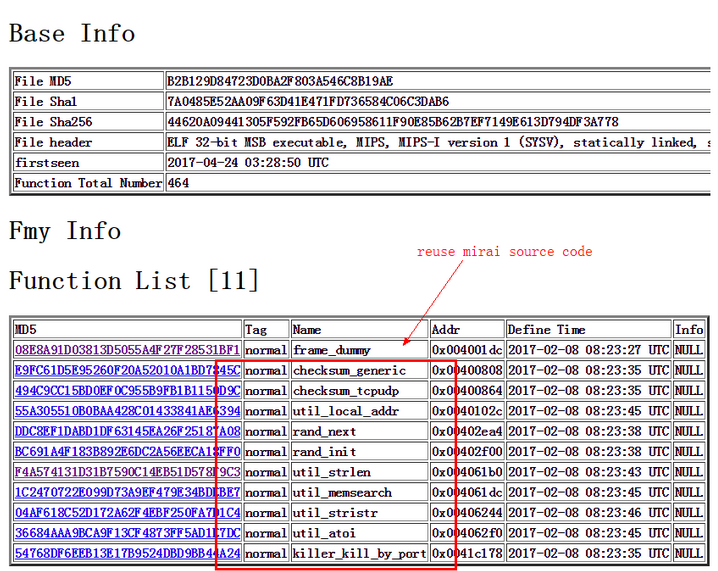Open the MD5 link starting DDC8EF1DABD1DF63
Viewport: 718px width, 571px height.
(x=127, y=431)
